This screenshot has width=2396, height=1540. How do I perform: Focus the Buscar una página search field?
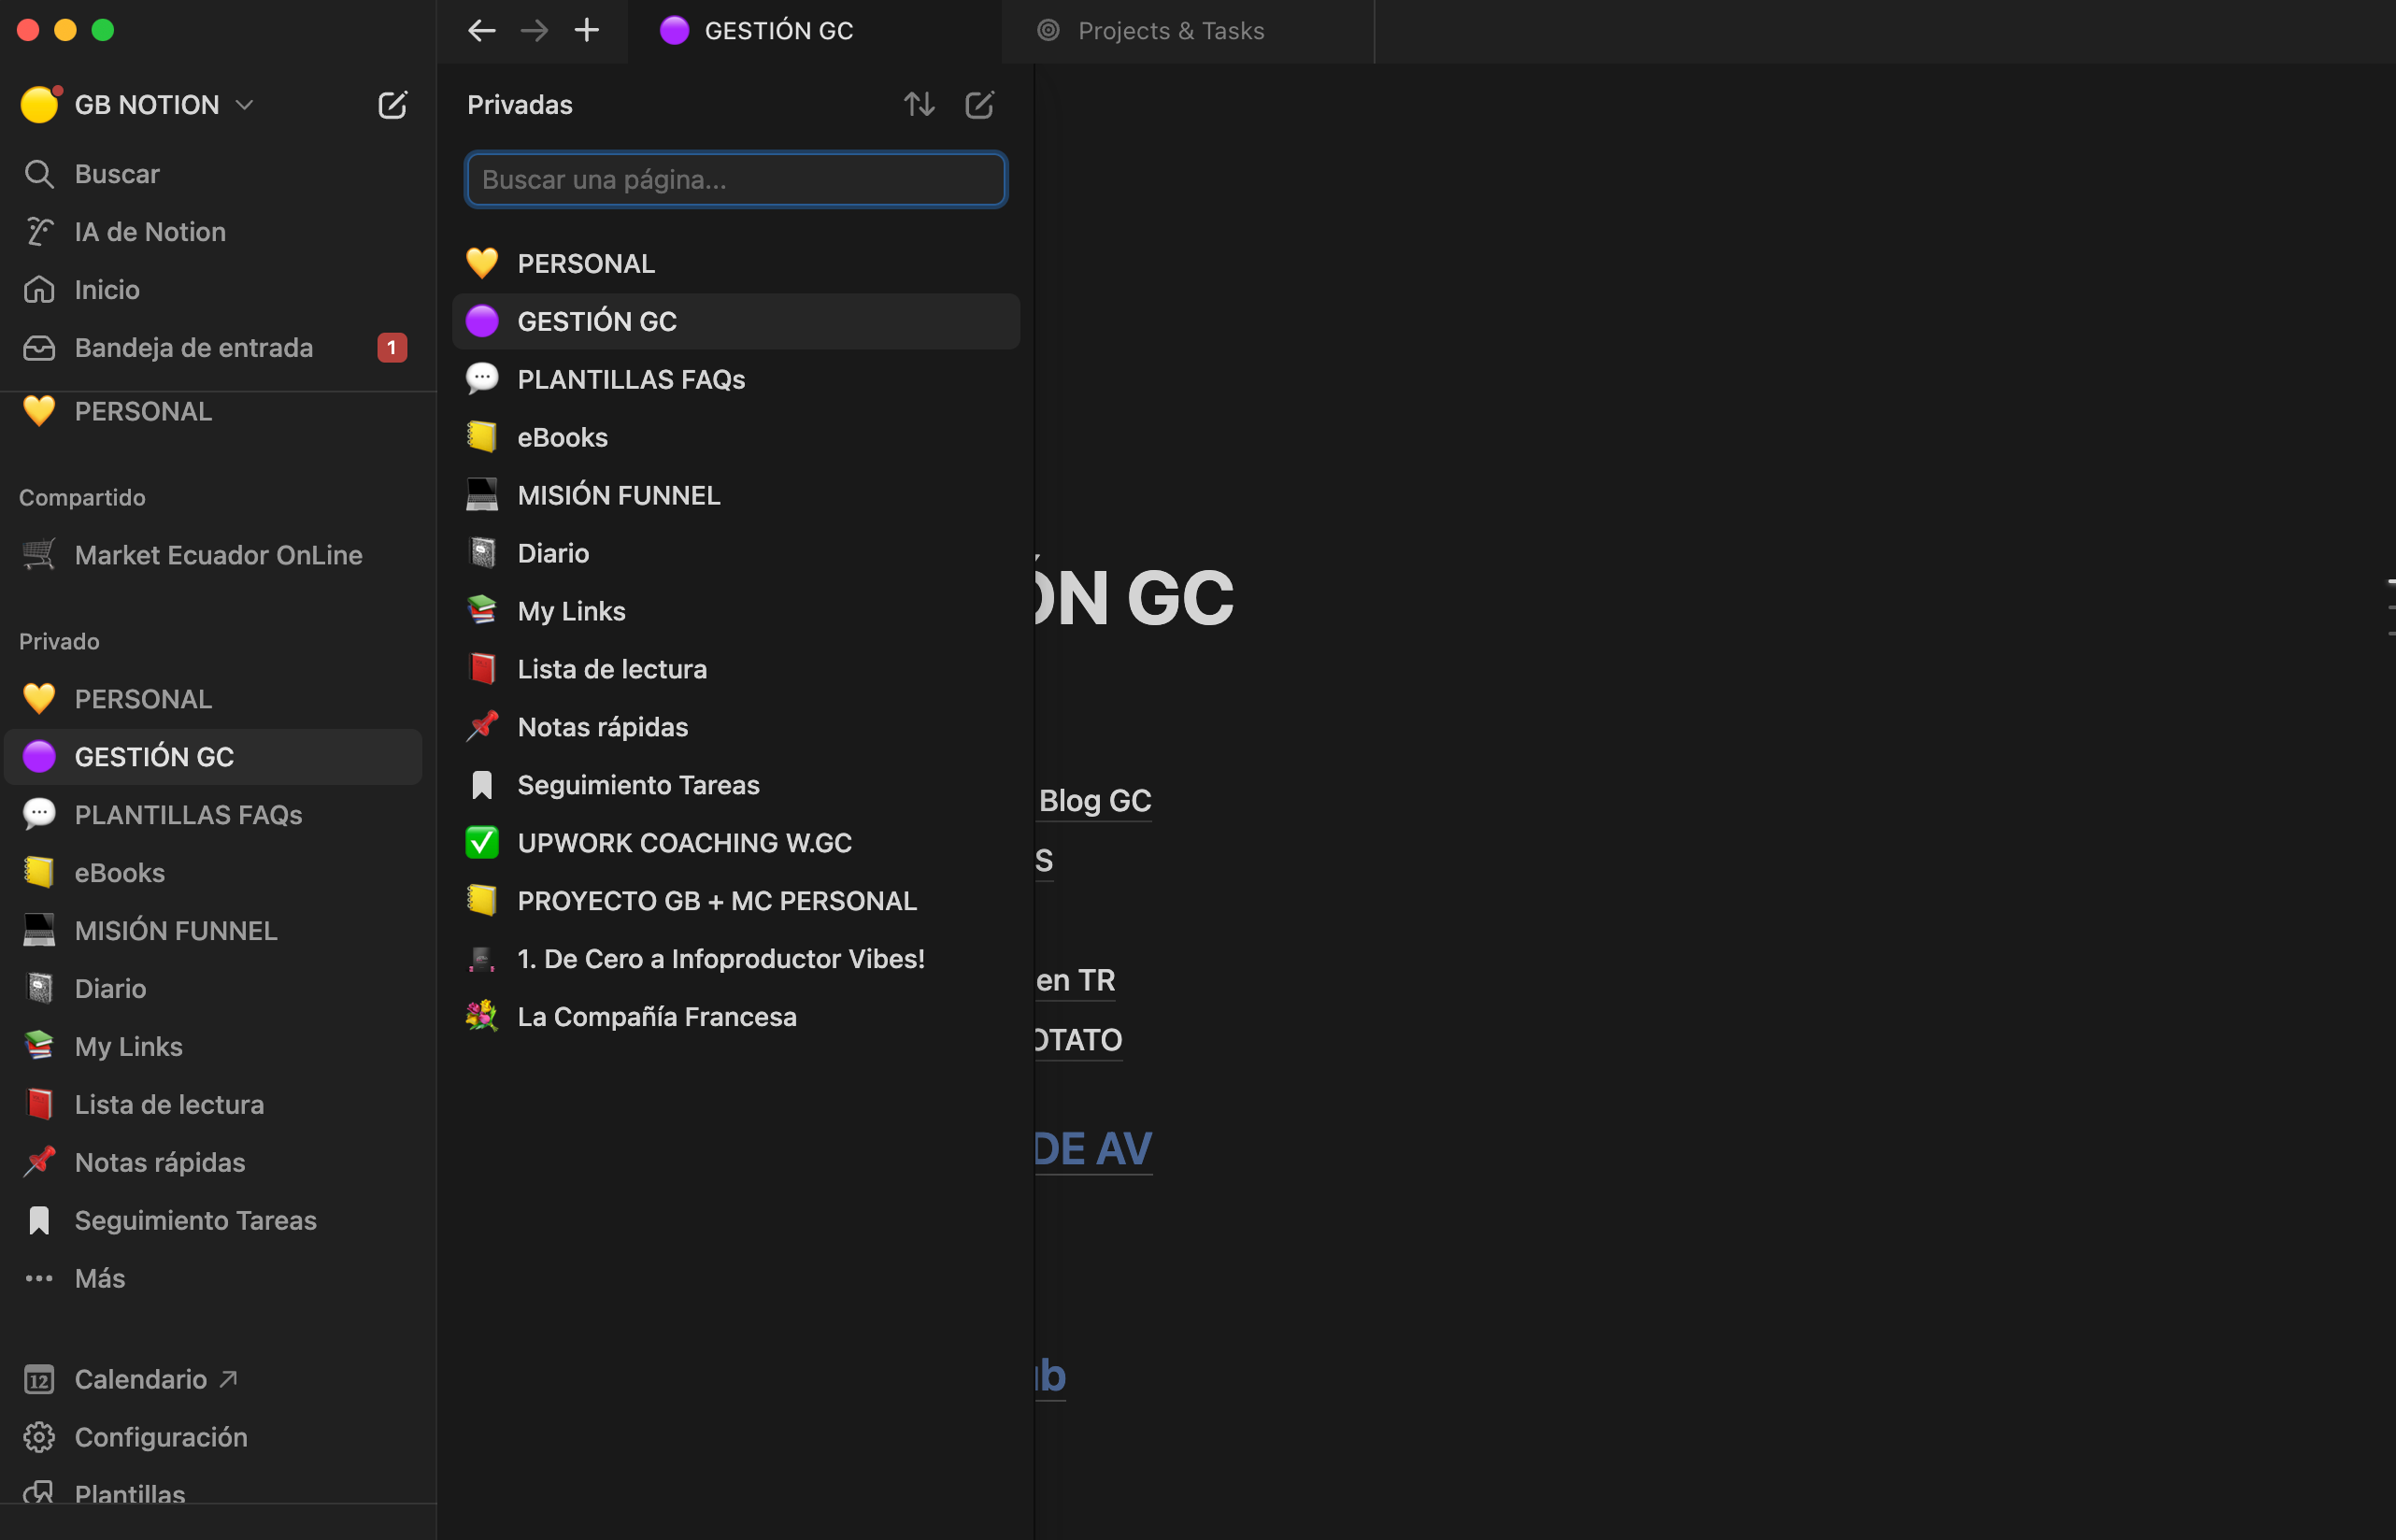coord(736,180)
